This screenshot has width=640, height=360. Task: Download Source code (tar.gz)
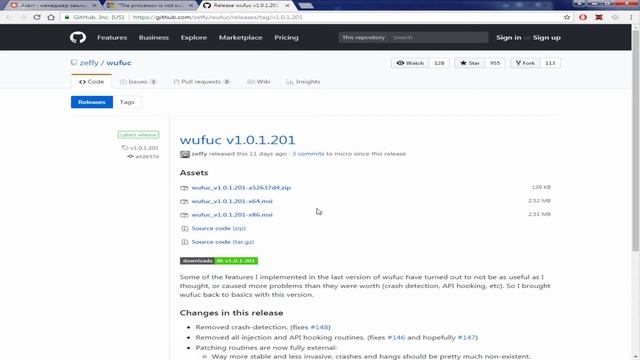(223, 242)
